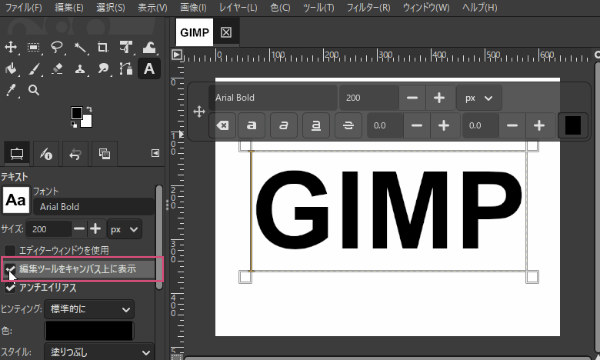The width and height of the screenshot is (600, 360).
Task: Open the ヘルプ(H) menu
Action: pos(479,8)
